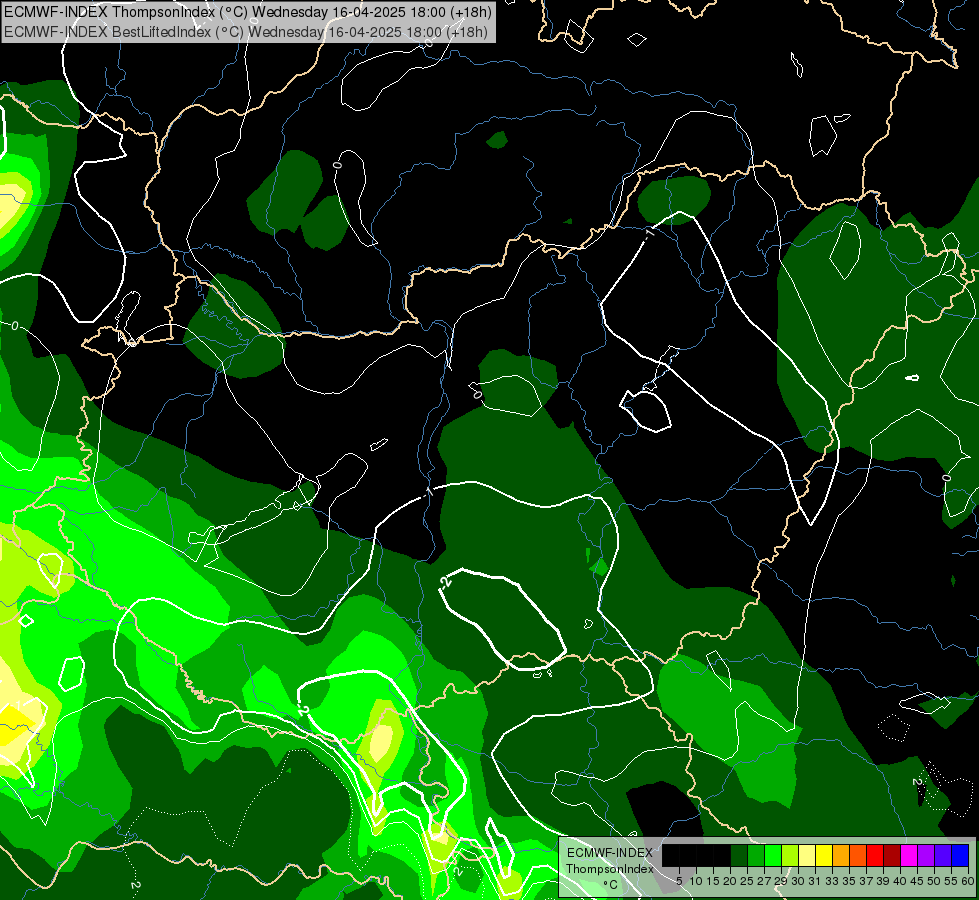The width and height of the screenshot is (979, 900).
Task: Click the ECMWF-INDEX BestLiftedIndex title line
Action: pos(245,32)
